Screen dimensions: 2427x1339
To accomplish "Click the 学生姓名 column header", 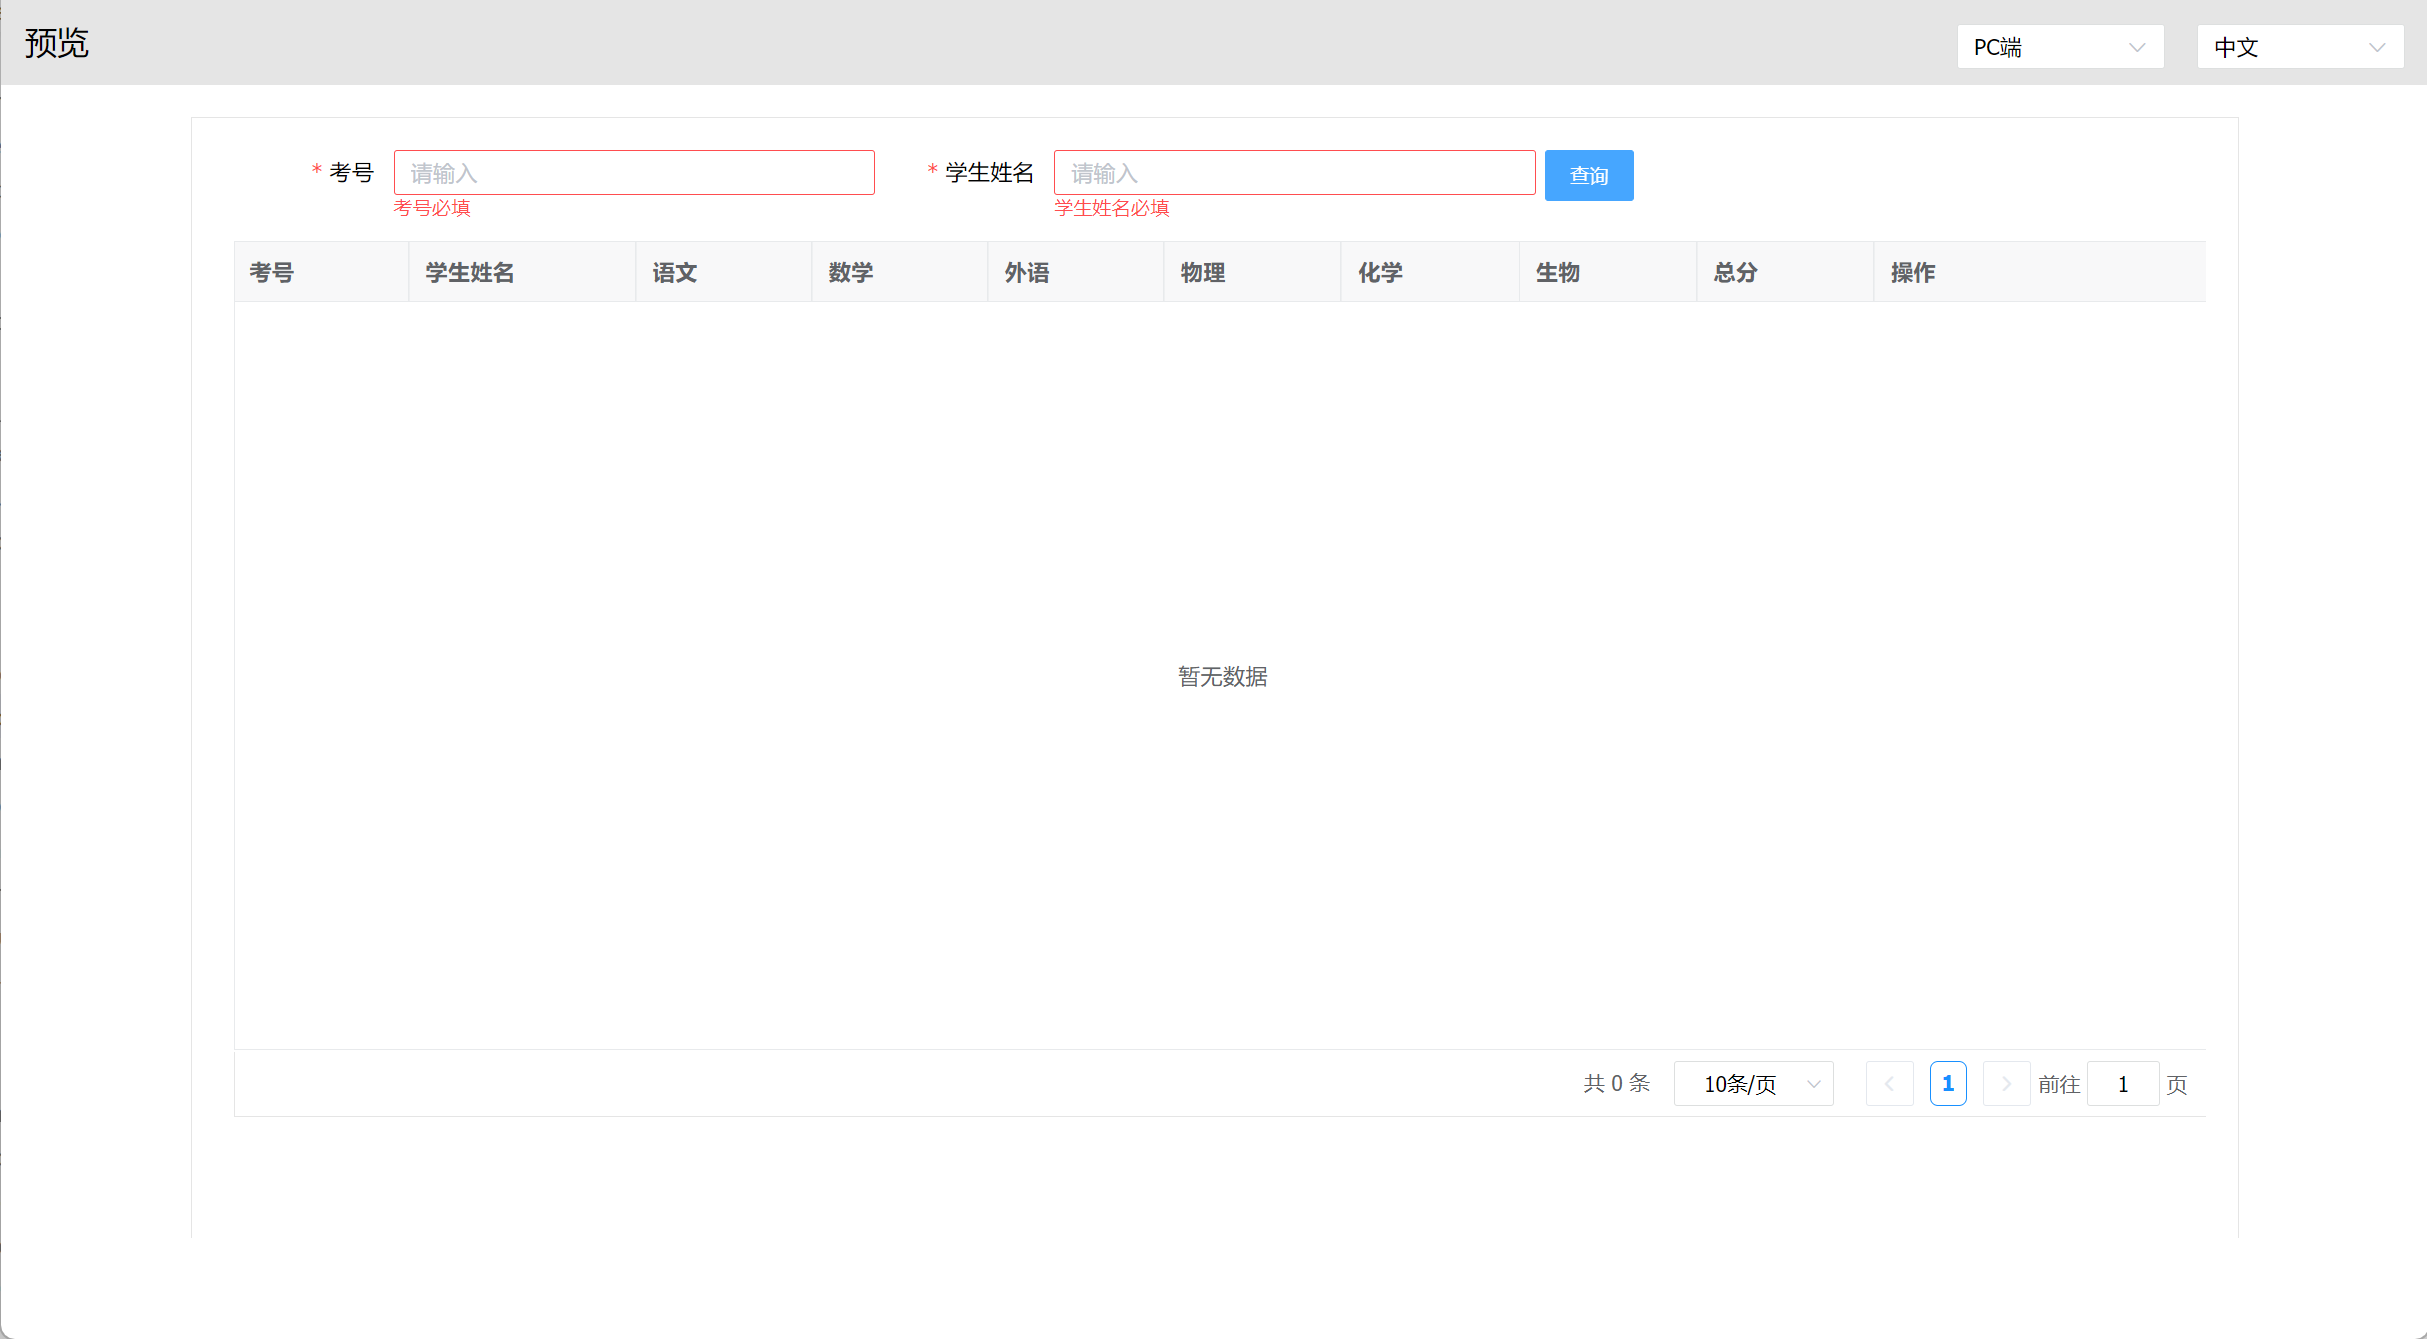I will [x=470, y=272].
